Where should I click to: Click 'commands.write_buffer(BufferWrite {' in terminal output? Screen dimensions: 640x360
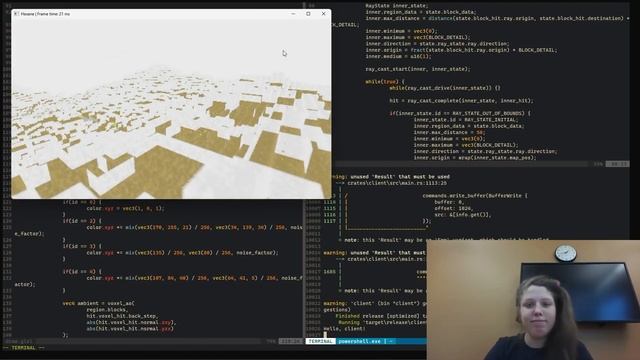(475, 196)
